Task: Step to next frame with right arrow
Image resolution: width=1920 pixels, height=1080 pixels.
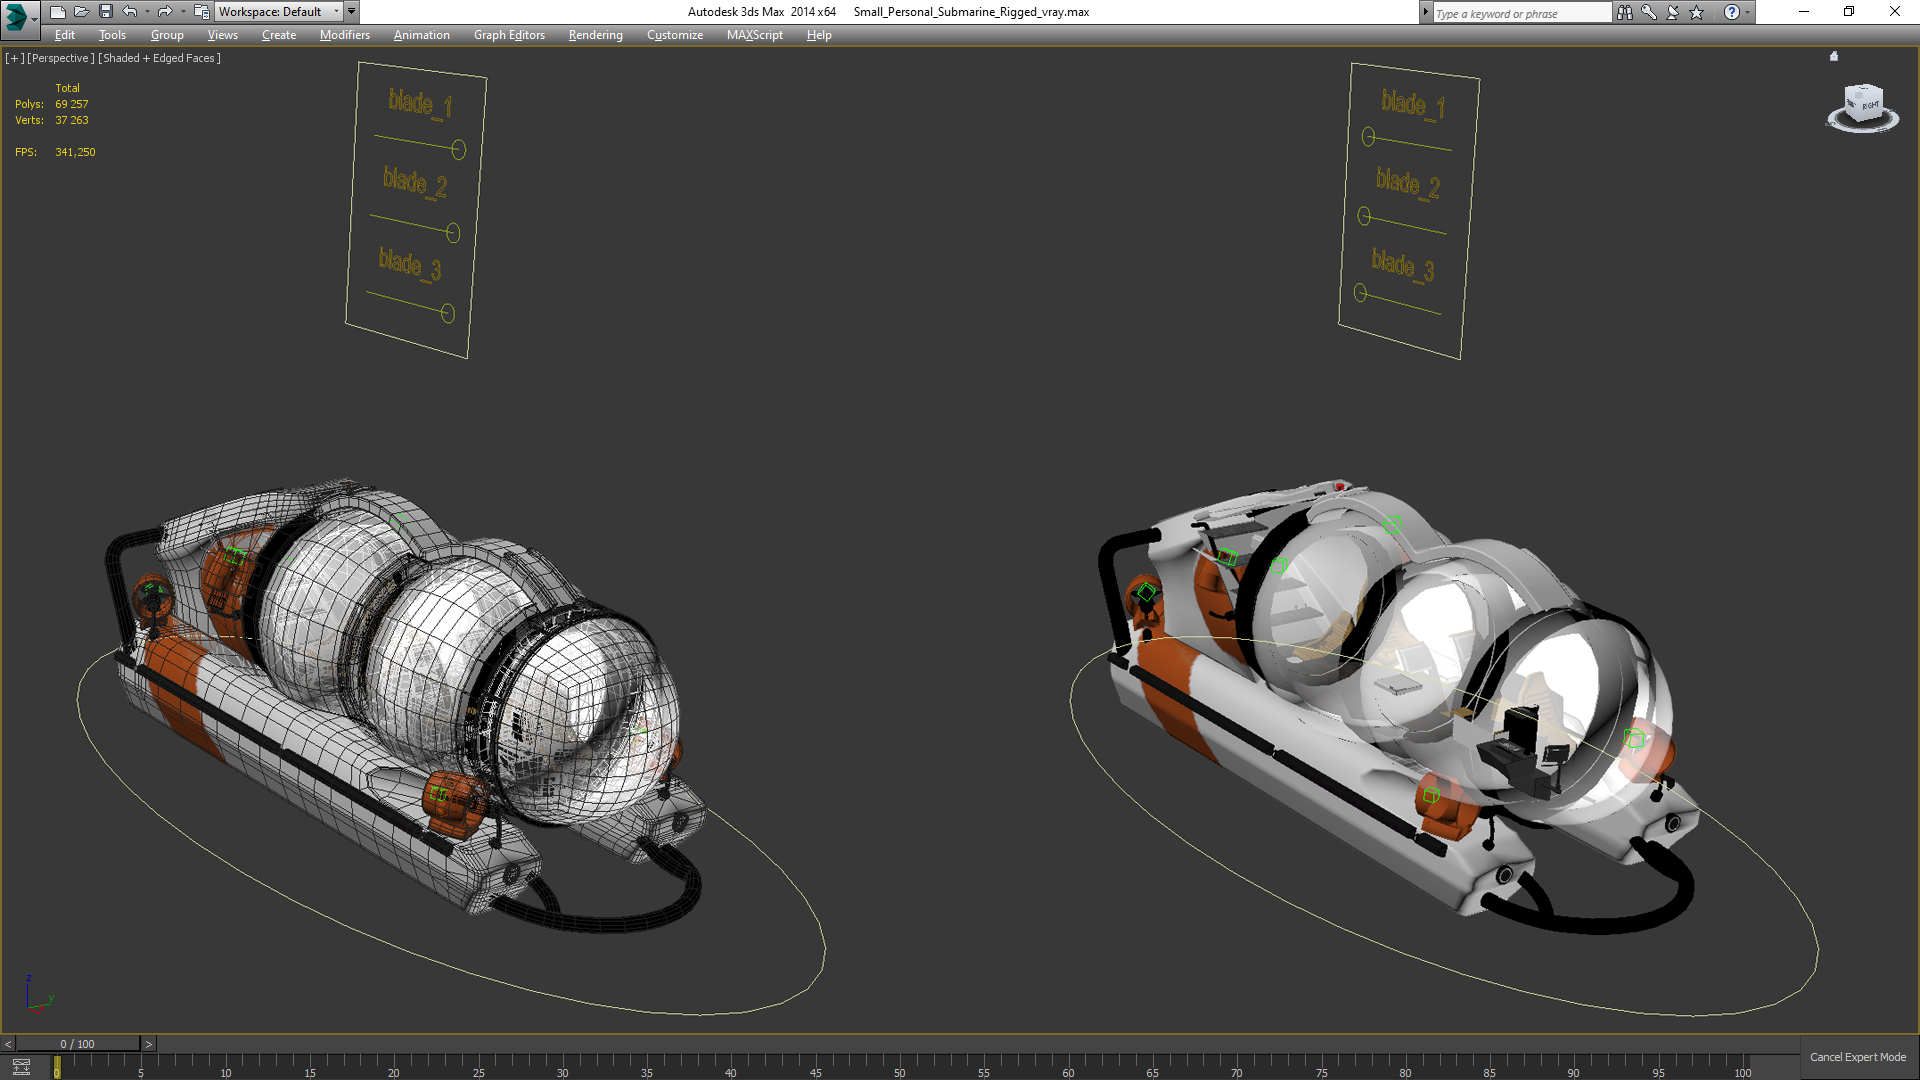Action: pyautogui.click(x=149, y=1044)
